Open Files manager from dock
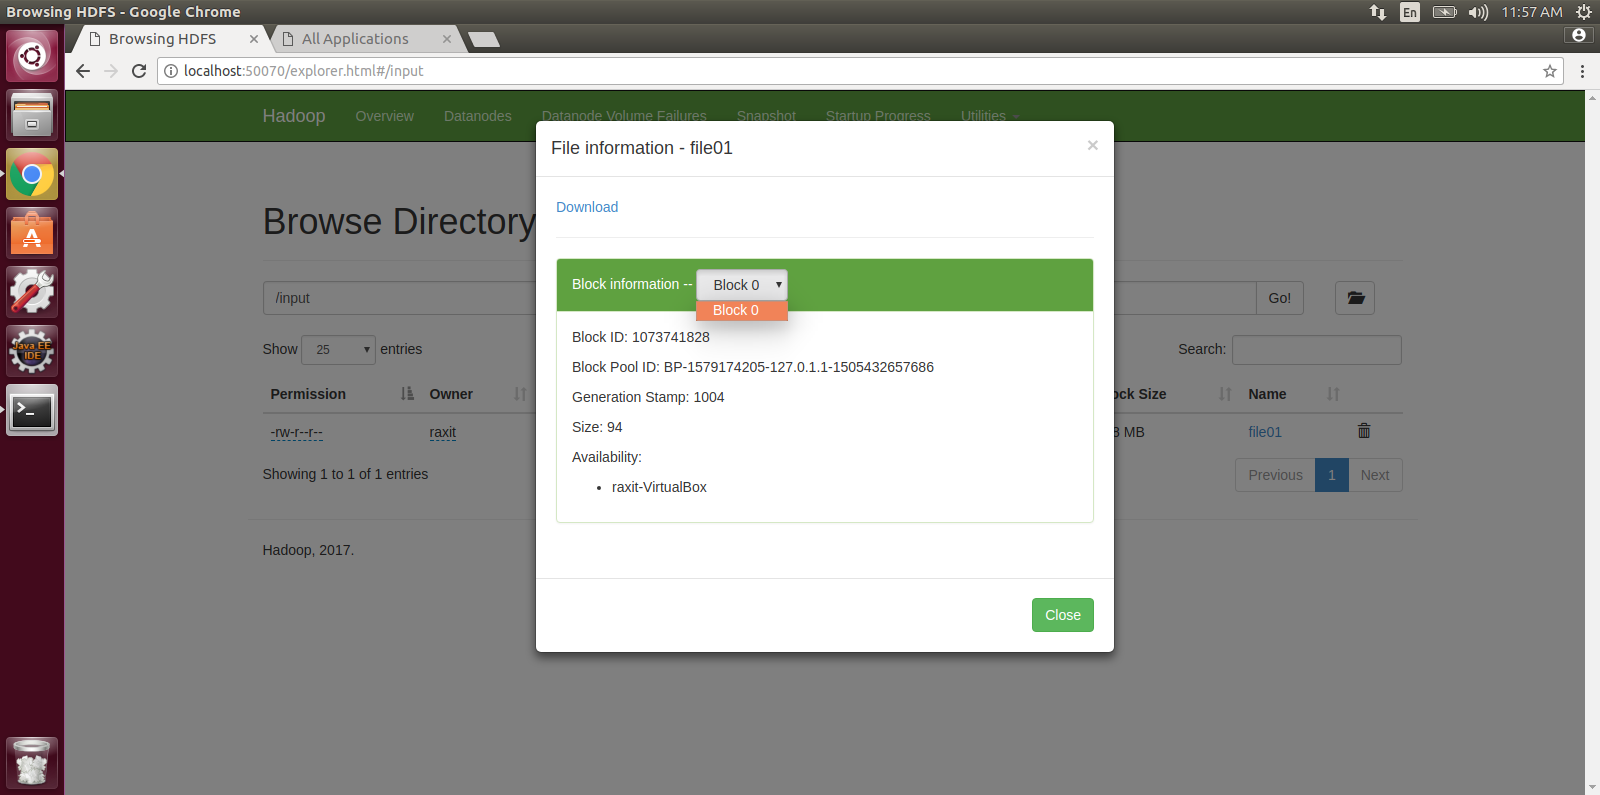The image size is (1600, 795). 32,115
